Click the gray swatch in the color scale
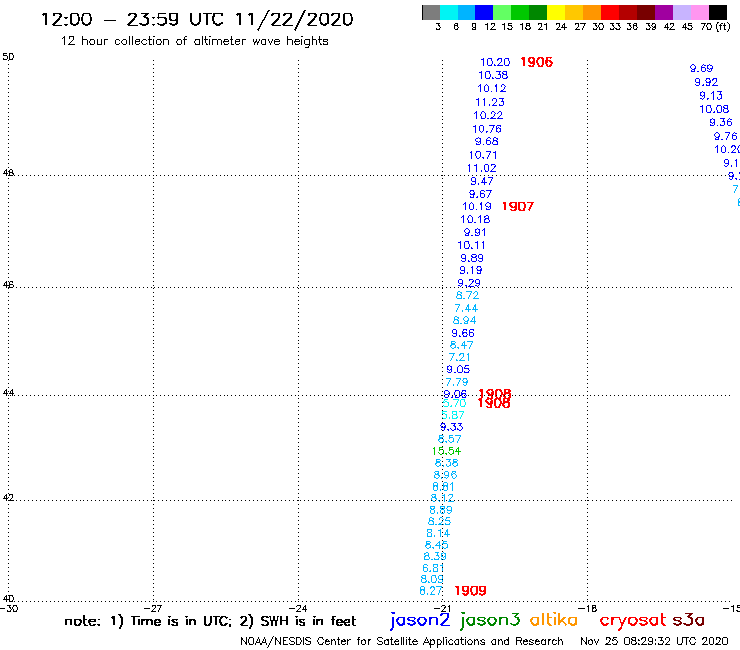Screen dimensions: 740x650 431,12
